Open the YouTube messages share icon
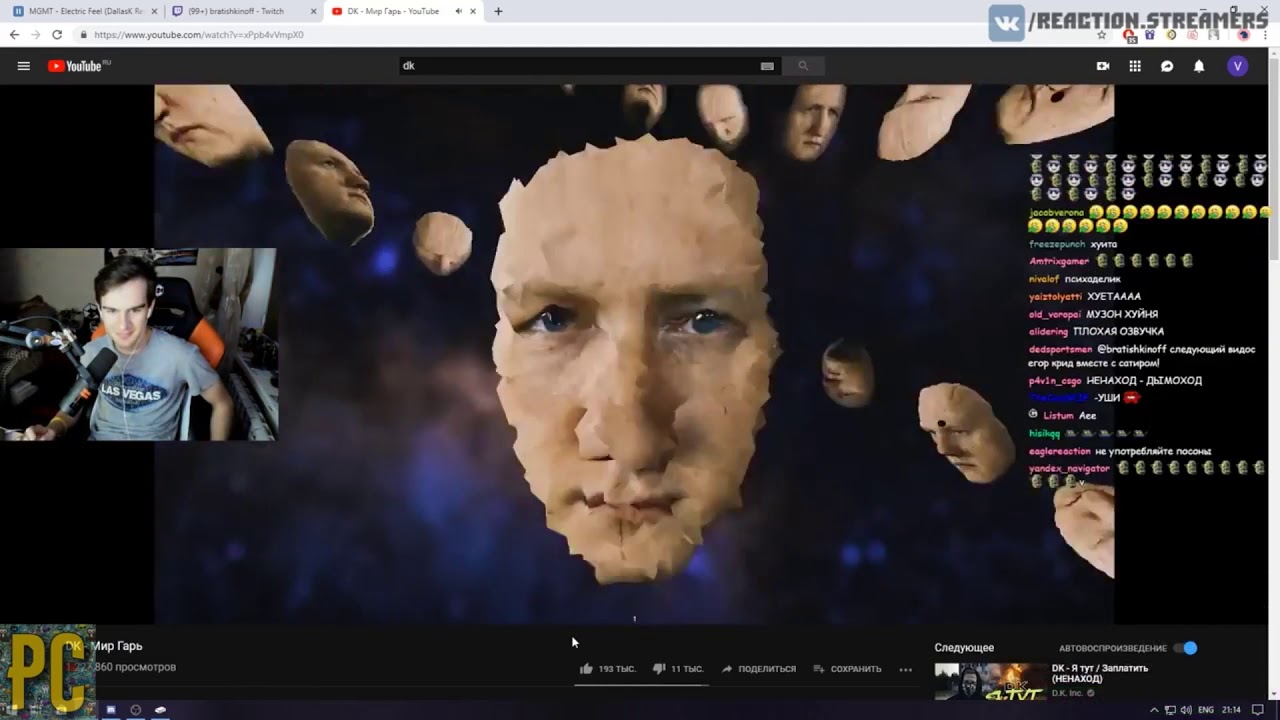 tap(1167, 66)
